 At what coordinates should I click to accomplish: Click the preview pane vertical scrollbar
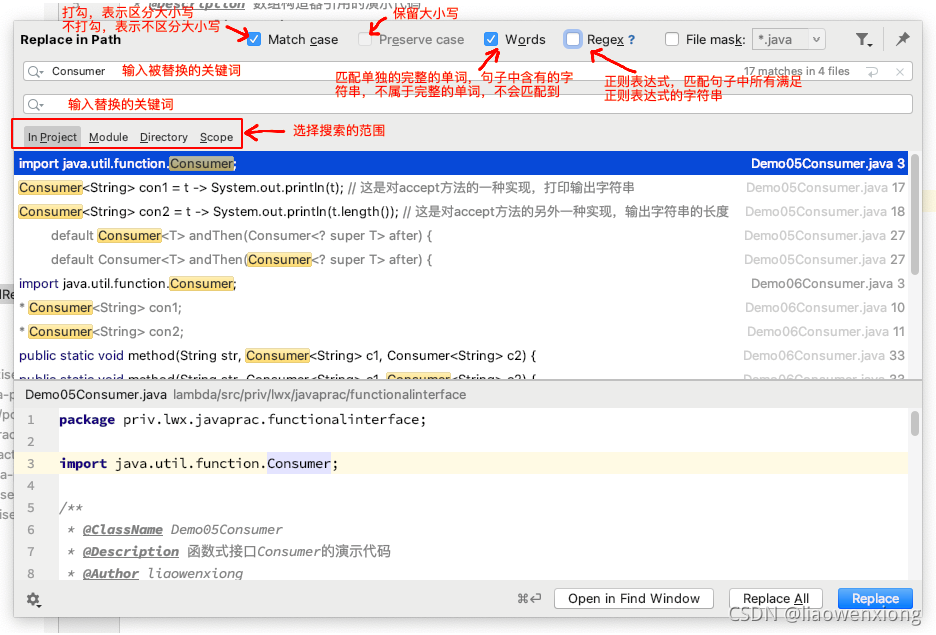pos(915,424)
